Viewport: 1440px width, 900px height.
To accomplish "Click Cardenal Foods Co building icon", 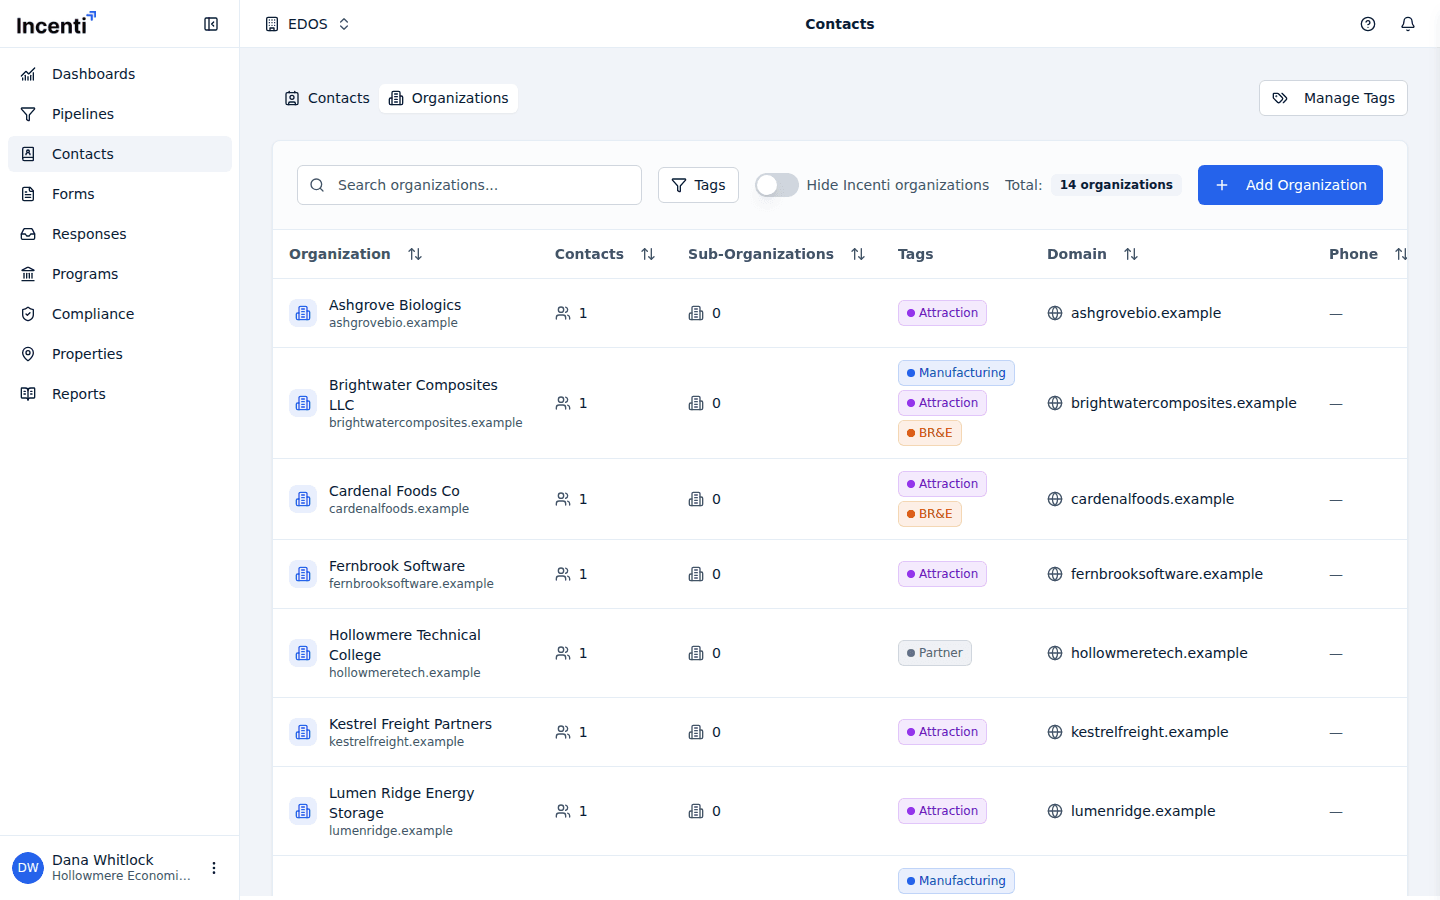I will pyautogui.click(x=303, y=499).
